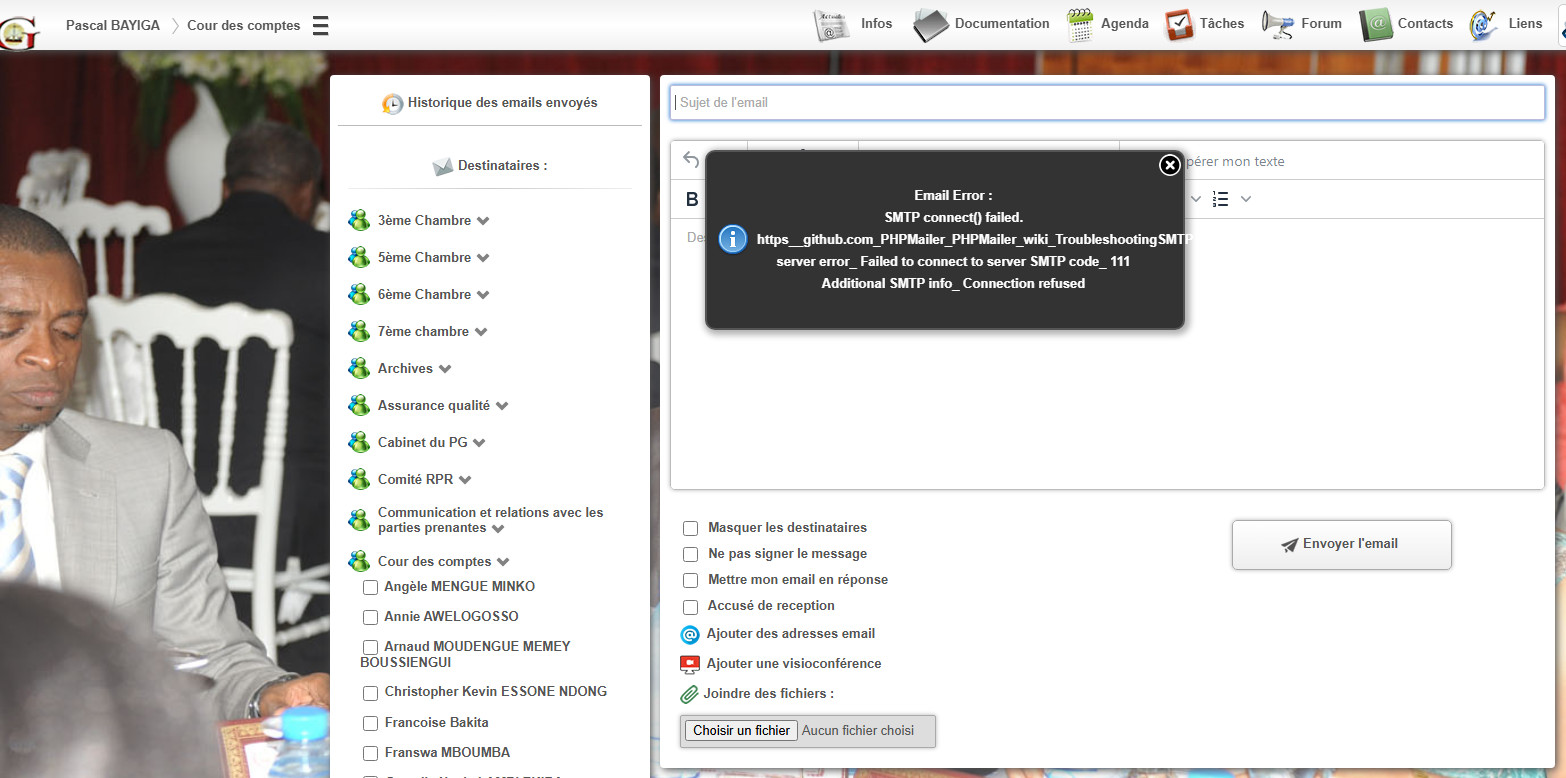This screenshot has width=1566, height=778.
Task: Select recipient Angèle MENGUE MINKO
Action: point(370,587)
